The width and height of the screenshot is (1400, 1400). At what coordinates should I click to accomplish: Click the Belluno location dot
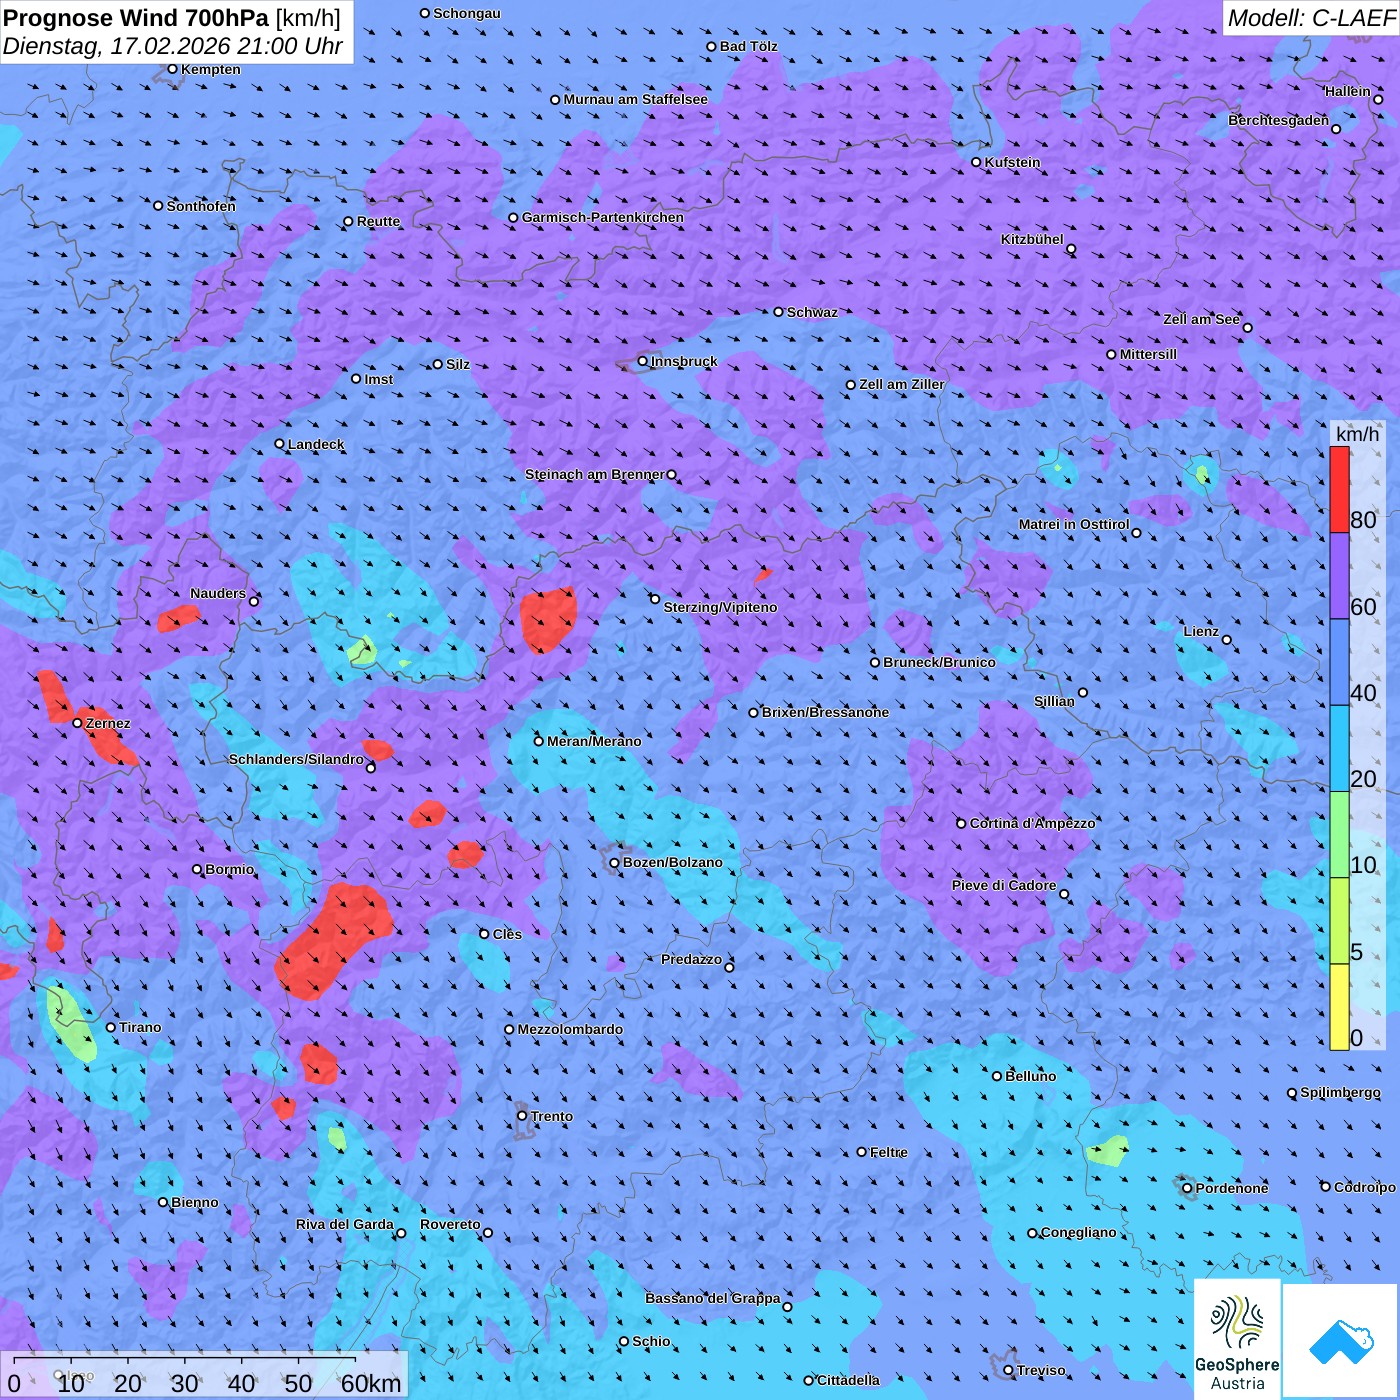click(x=997, y=1076)
